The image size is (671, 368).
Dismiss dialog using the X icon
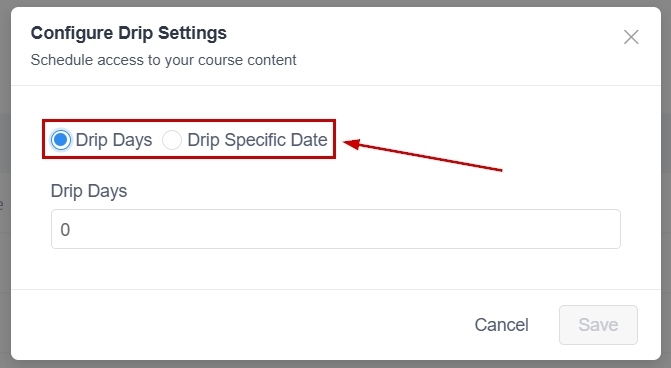pos(631,37)
